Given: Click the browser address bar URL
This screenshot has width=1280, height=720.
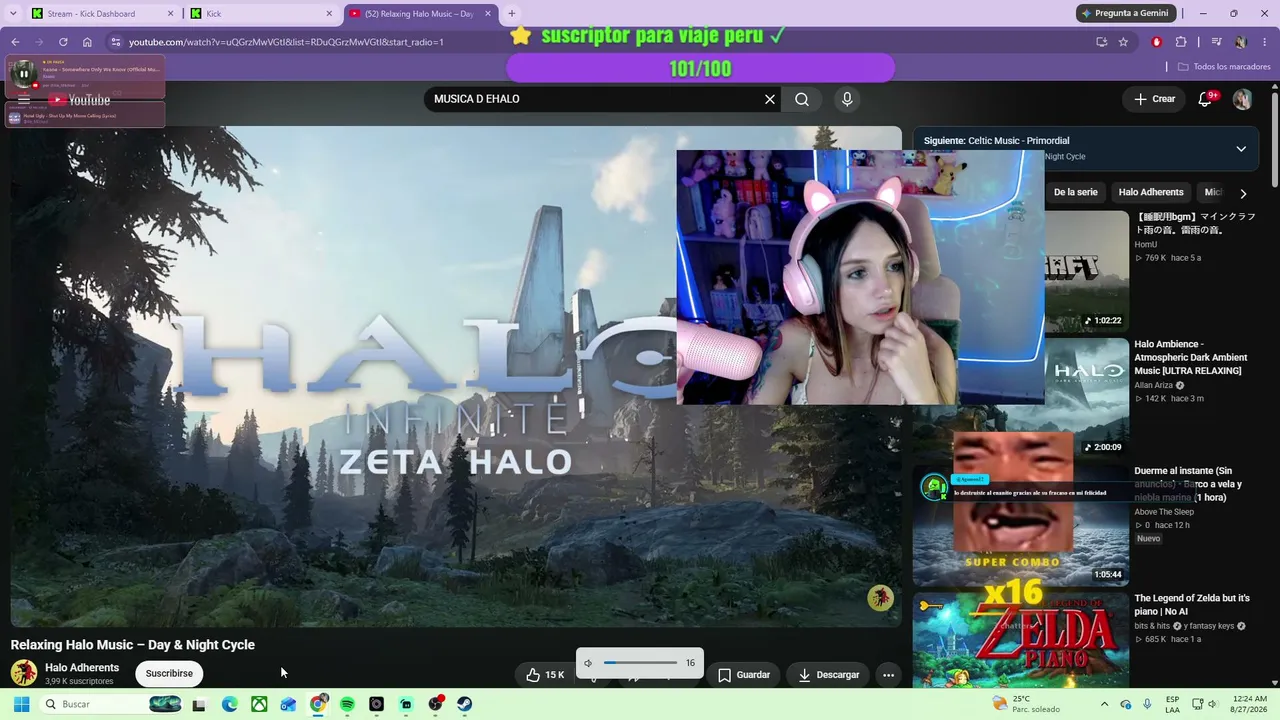Looking at the screenshot, I should (x=286, y=42).
